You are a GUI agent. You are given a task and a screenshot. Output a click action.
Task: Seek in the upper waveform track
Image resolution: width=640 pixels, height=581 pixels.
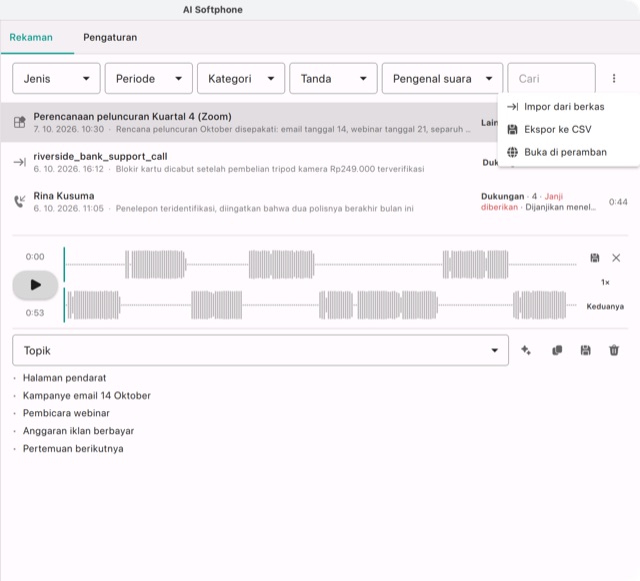coord(321,265)
